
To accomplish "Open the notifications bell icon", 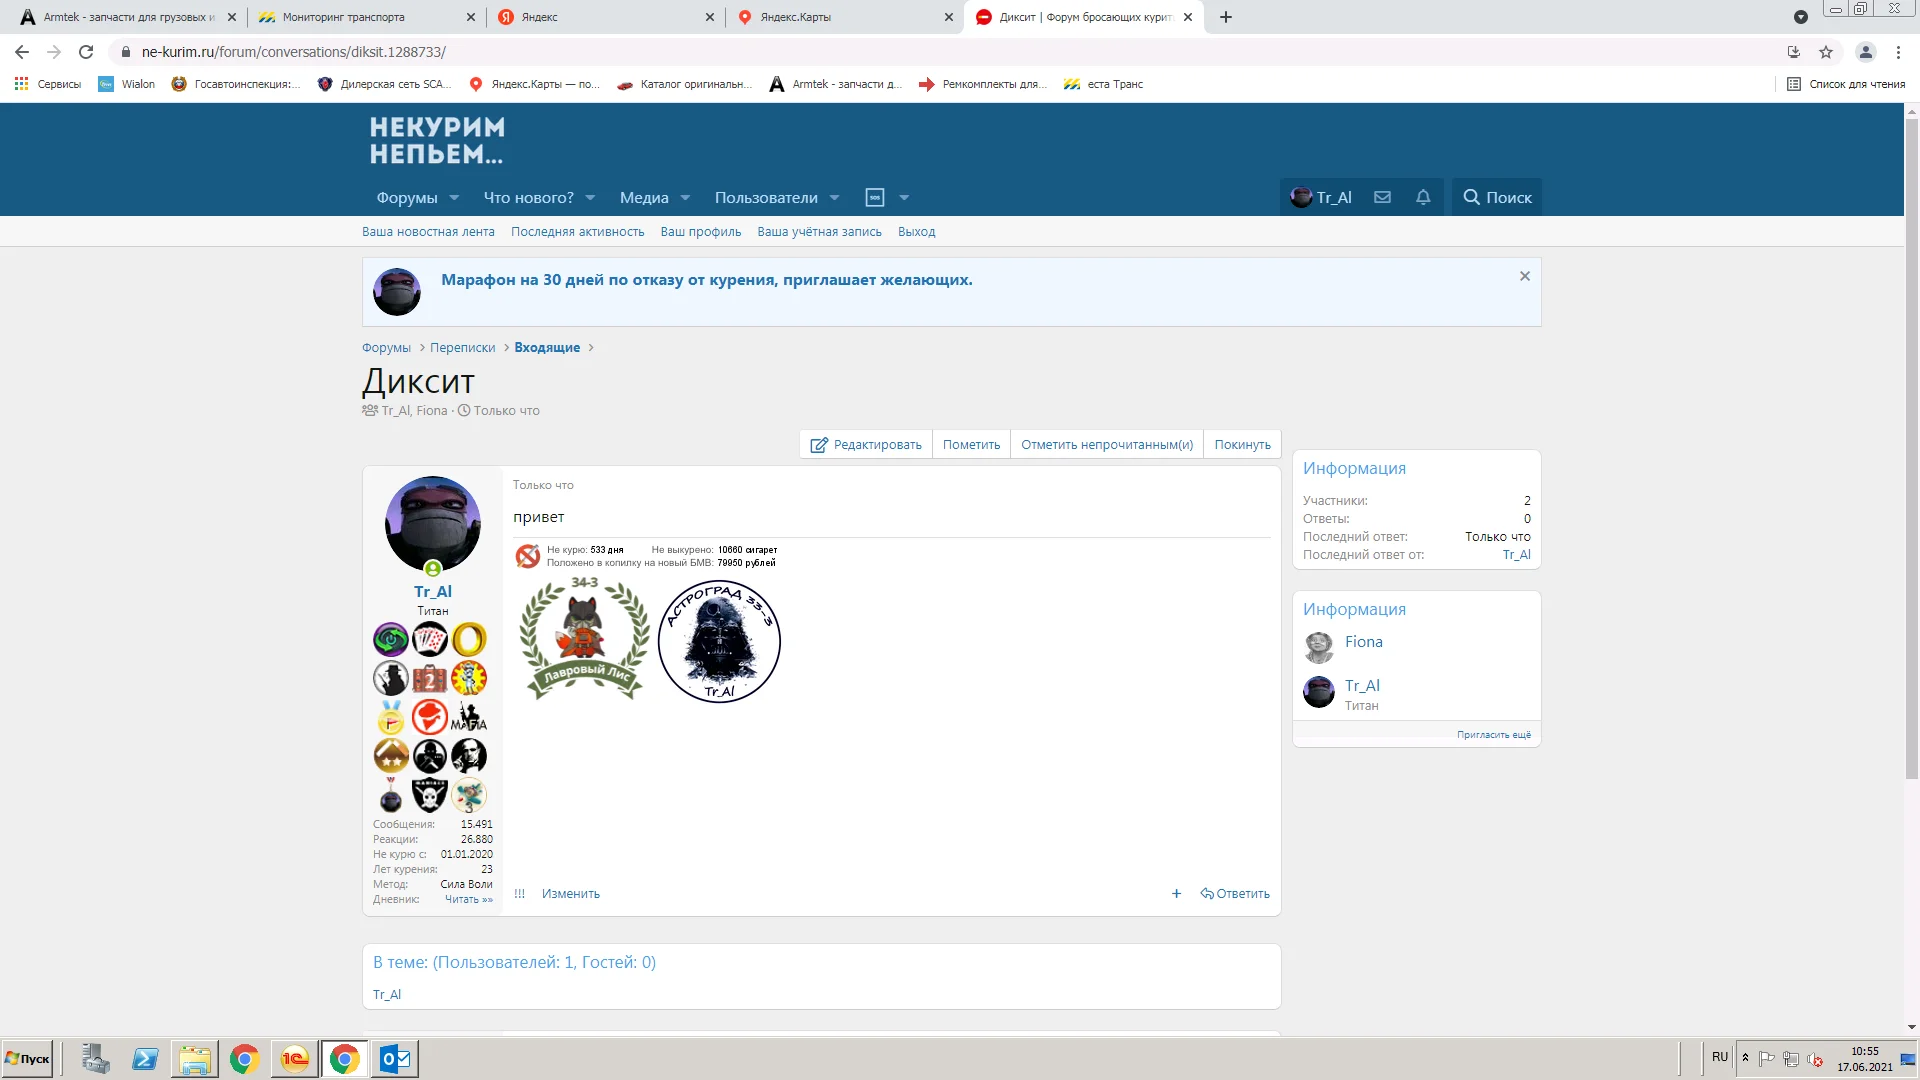I will (x=1423, y=197).
